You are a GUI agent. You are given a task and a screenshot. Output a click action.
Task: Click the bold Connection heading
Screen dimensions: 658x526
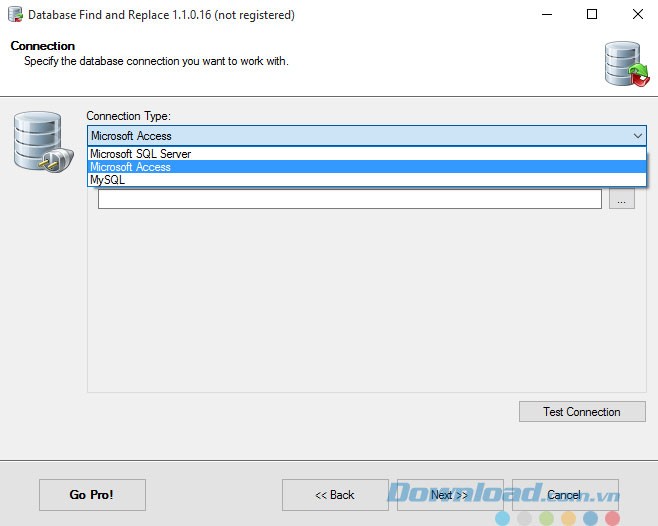43,46
